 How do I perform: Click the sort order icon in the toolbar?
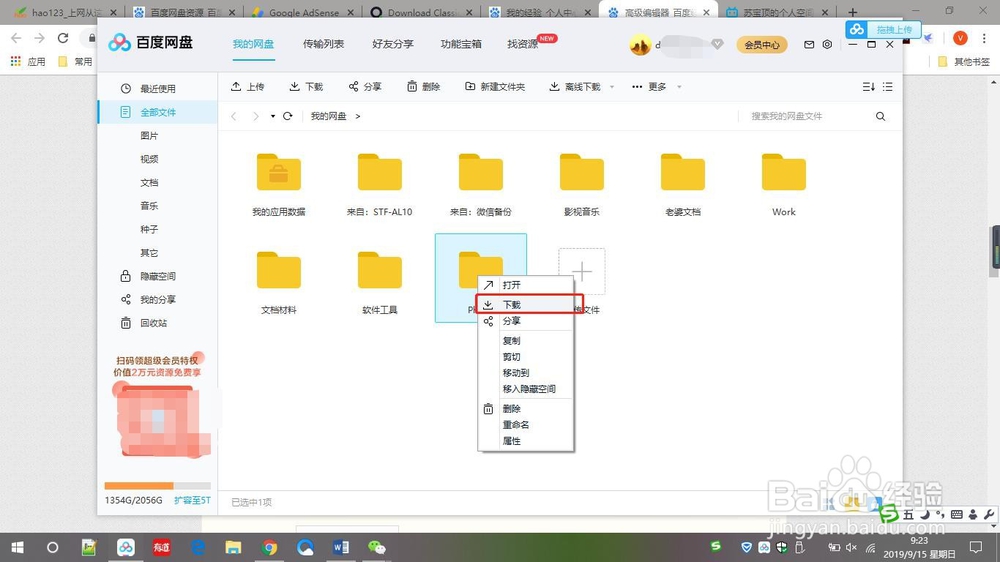pyautogui.click(x=868, y=87)
